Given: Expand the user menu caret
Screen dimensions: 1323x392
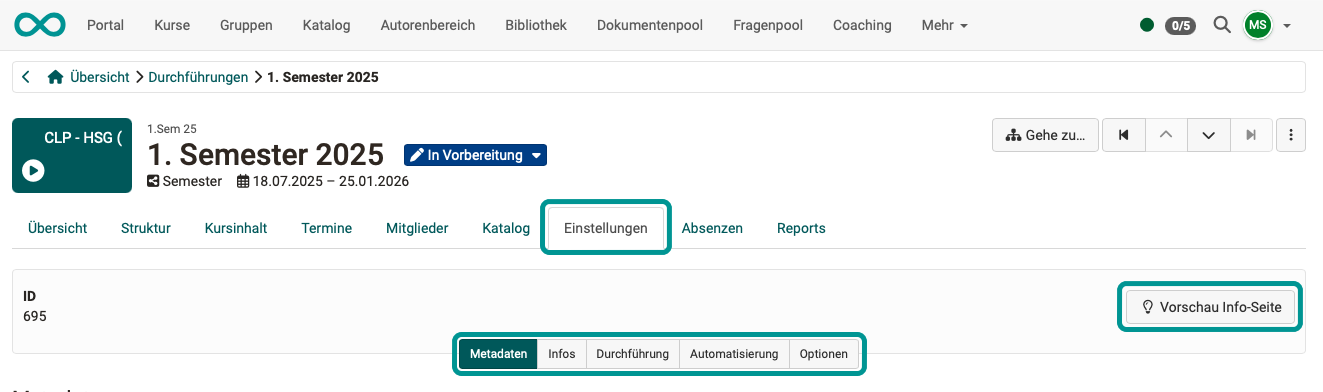Looking at the screenshot, I should point(1287,26).
